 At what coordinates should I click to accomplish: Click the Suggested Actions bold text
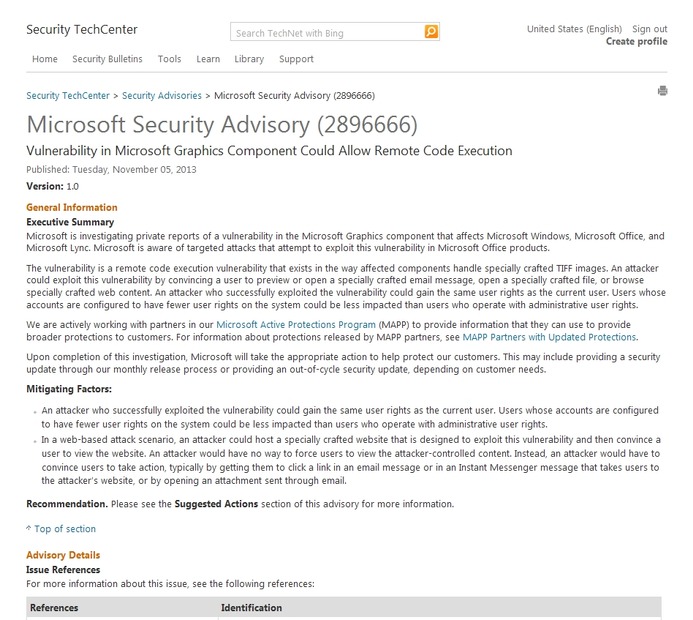(216, 504)
